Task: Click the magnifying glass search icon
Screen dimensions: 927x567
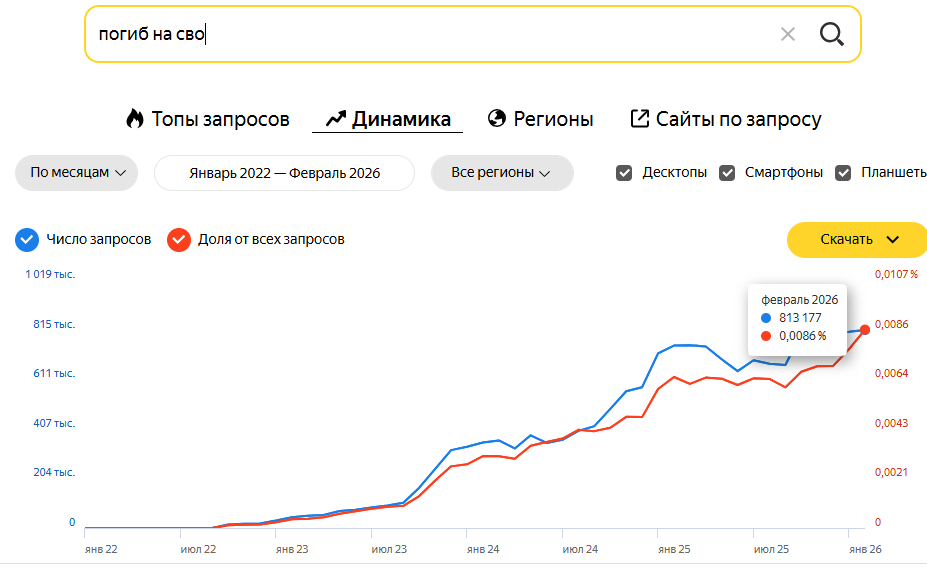Action: coord(832,34)
